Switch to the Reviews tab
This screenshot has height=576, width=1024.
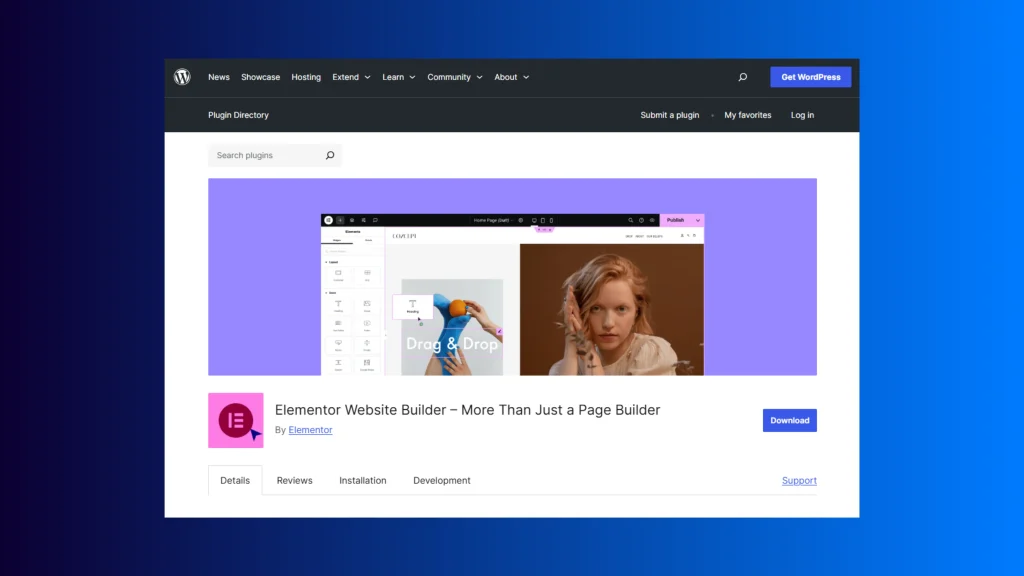coord(294,481)
